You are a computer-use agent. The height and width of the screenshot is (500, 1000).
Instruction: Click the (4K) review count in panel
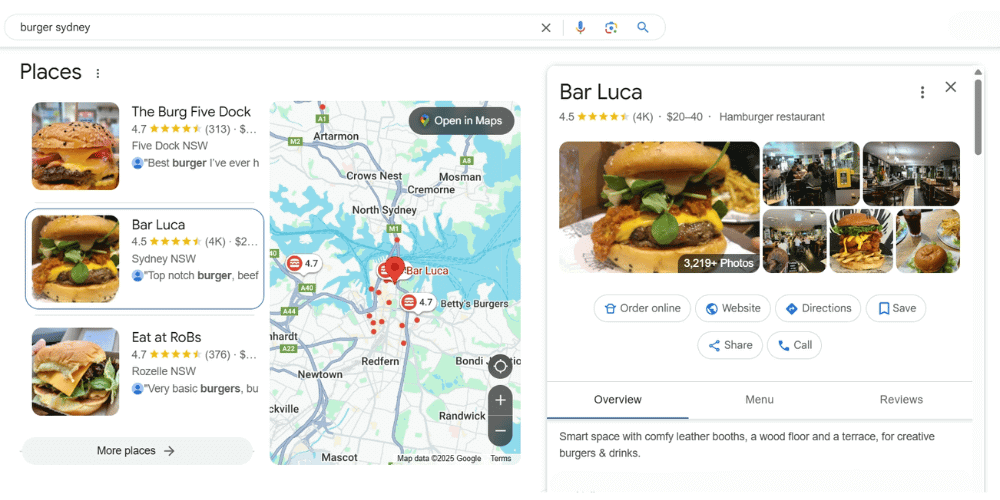pos(643,117)
